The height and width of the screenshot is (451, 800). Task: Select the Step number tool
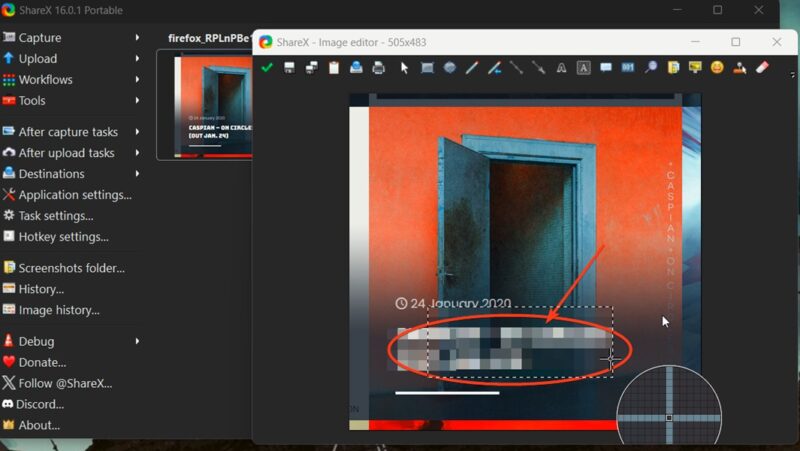[628, 67]
